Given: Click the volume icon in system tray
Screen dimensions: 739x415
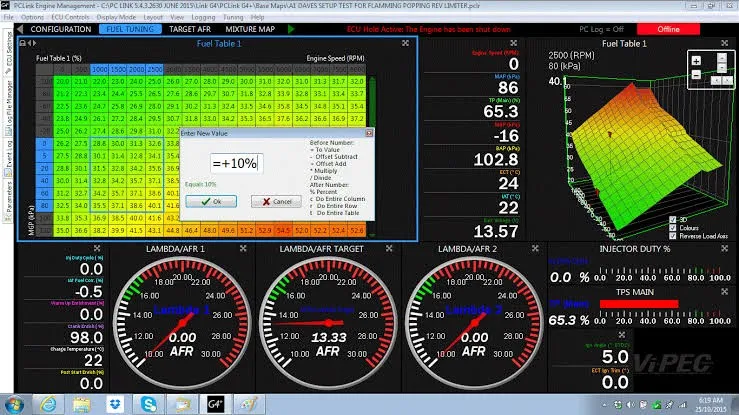Looking at the screenshot, I should point(631,405).
